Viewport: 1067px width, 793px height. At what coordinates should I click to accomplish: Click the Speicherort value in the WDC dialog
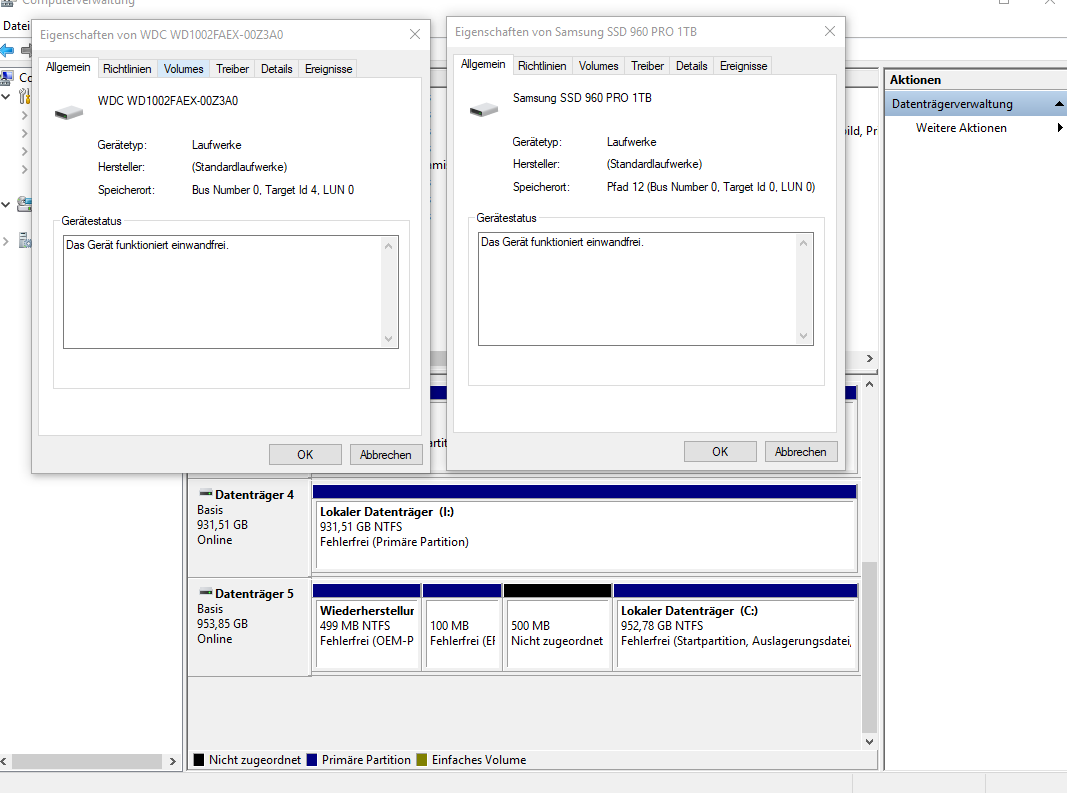(273, 190)
